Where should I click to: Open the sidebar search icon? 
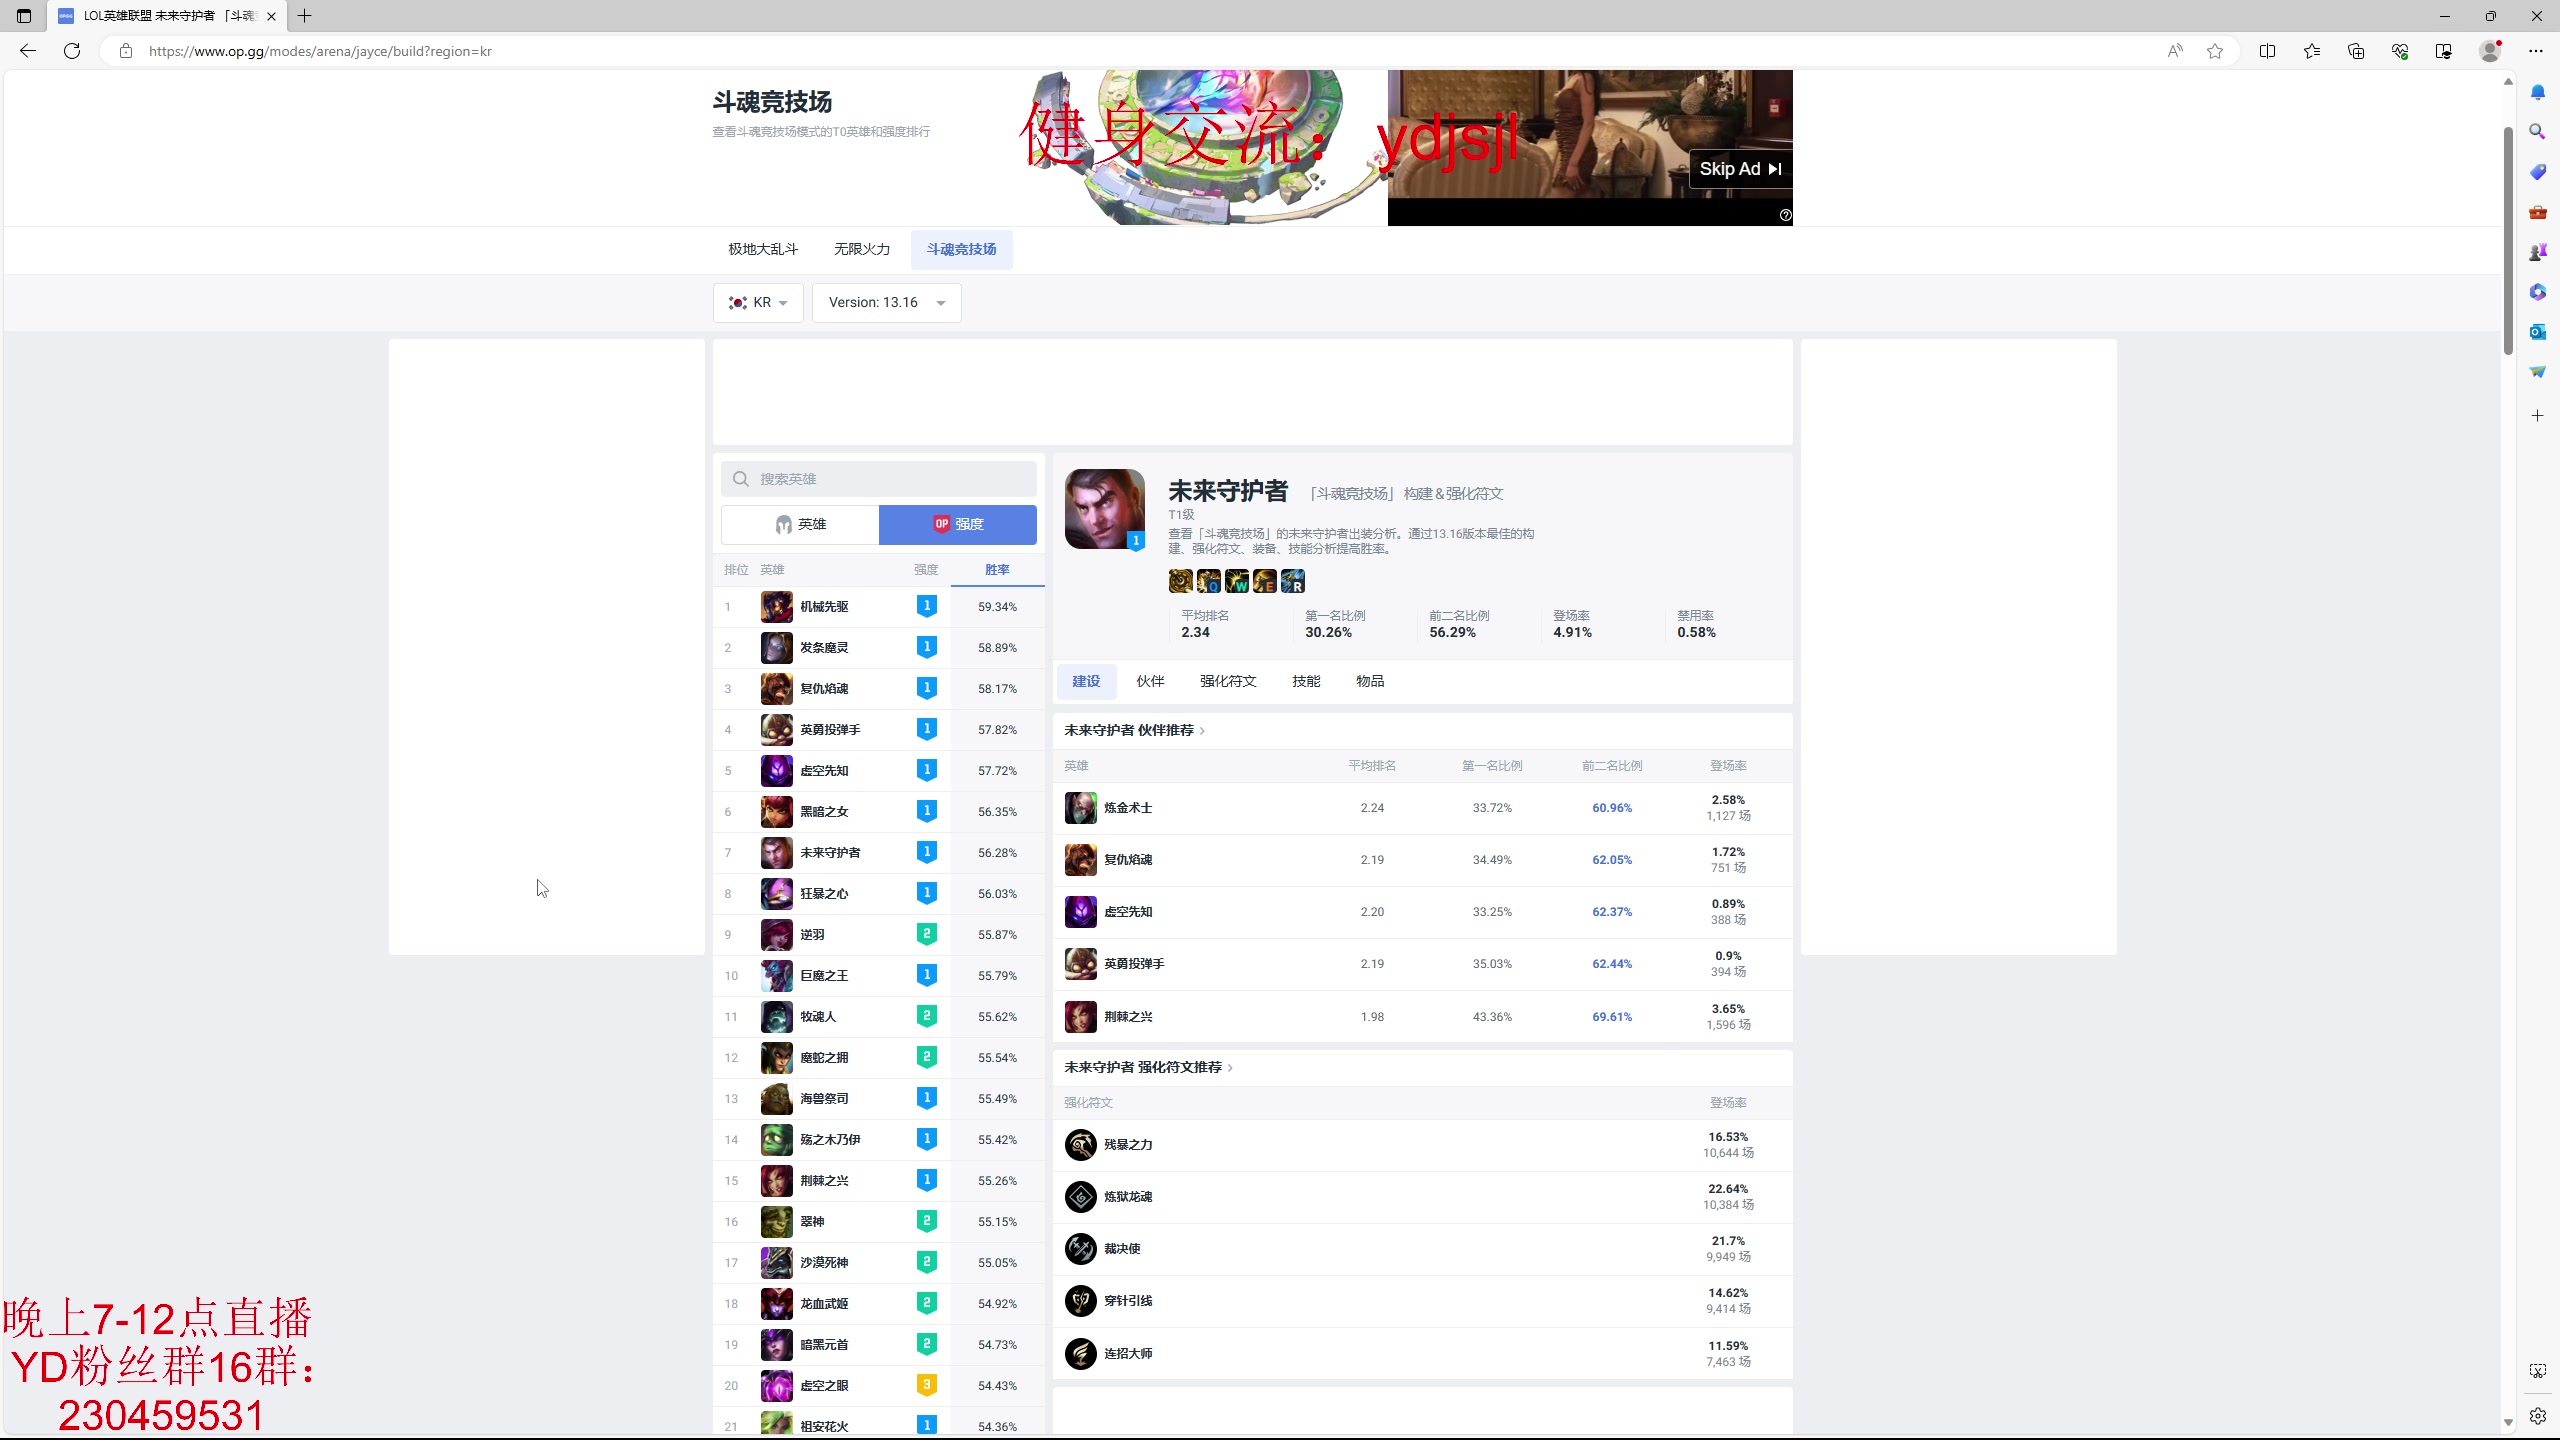pyautogui.click(x=2537, y=131)
